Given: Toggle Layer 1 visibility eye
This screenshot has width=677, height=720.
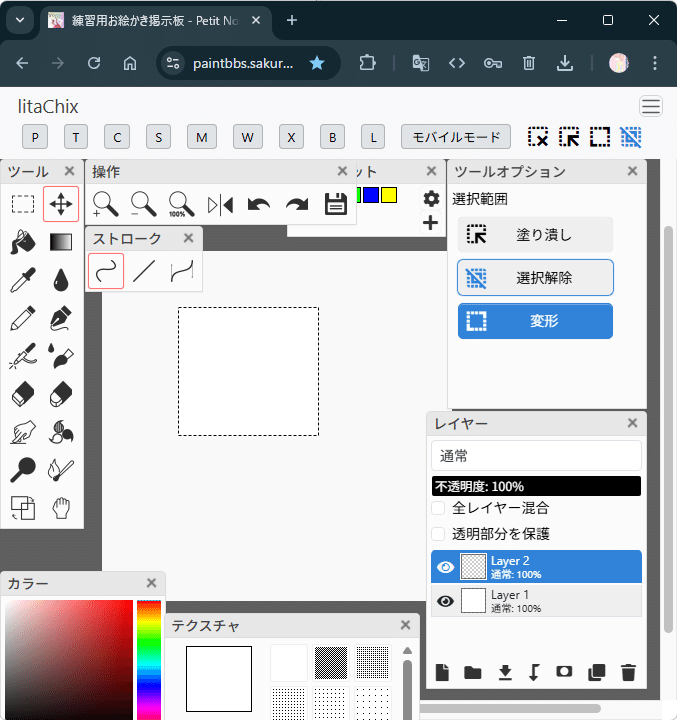Looking at the screenshot, I should (x=445, y=601).
